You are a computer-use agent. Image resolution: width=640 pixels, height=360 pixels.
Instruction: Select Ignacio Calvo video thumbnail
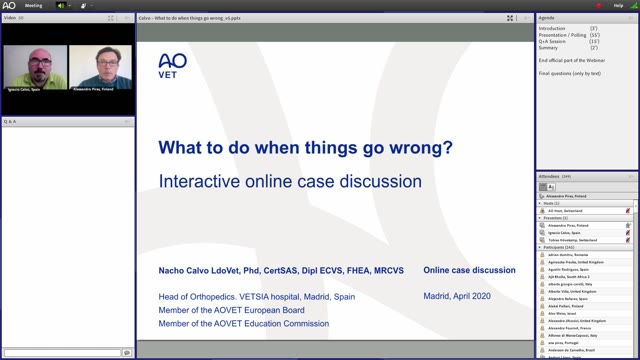tap(36, 67)
